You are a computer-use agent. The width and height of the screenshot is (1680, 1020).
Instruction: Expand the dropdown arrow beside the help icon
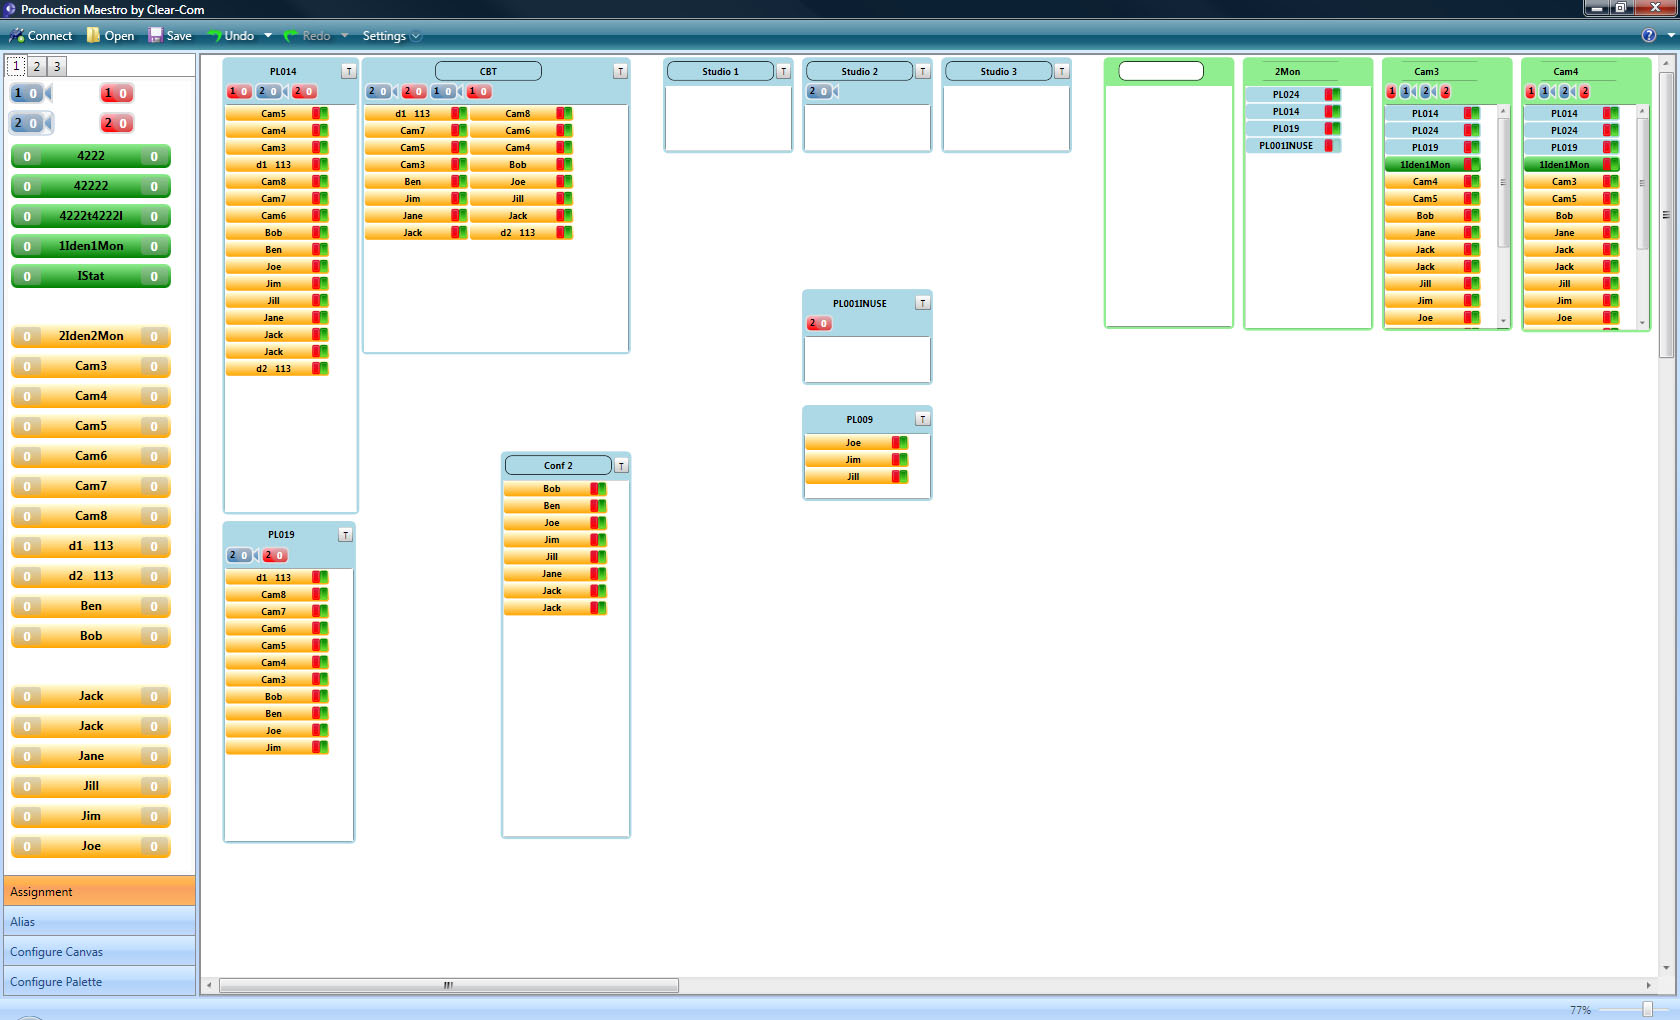coord(1670,36)
